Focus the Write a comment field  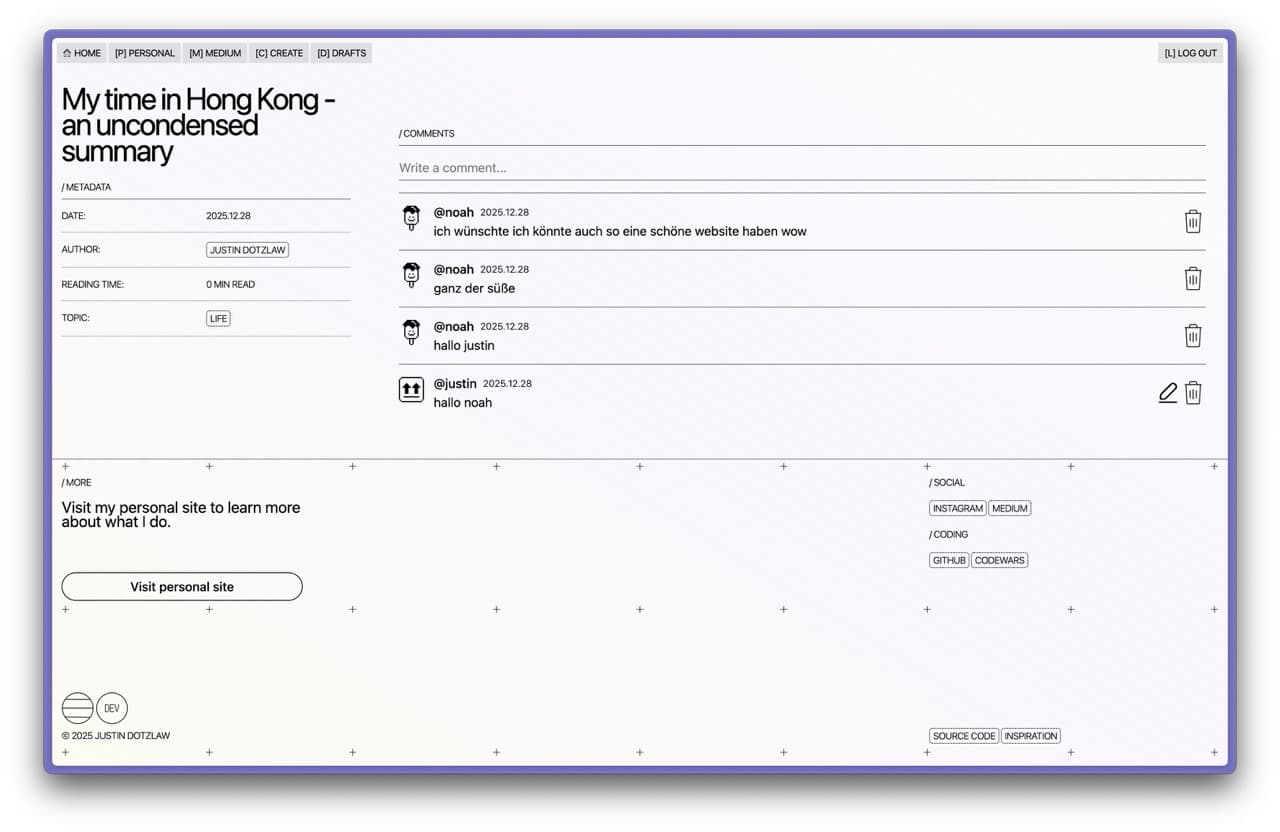[x=800, y=168]
